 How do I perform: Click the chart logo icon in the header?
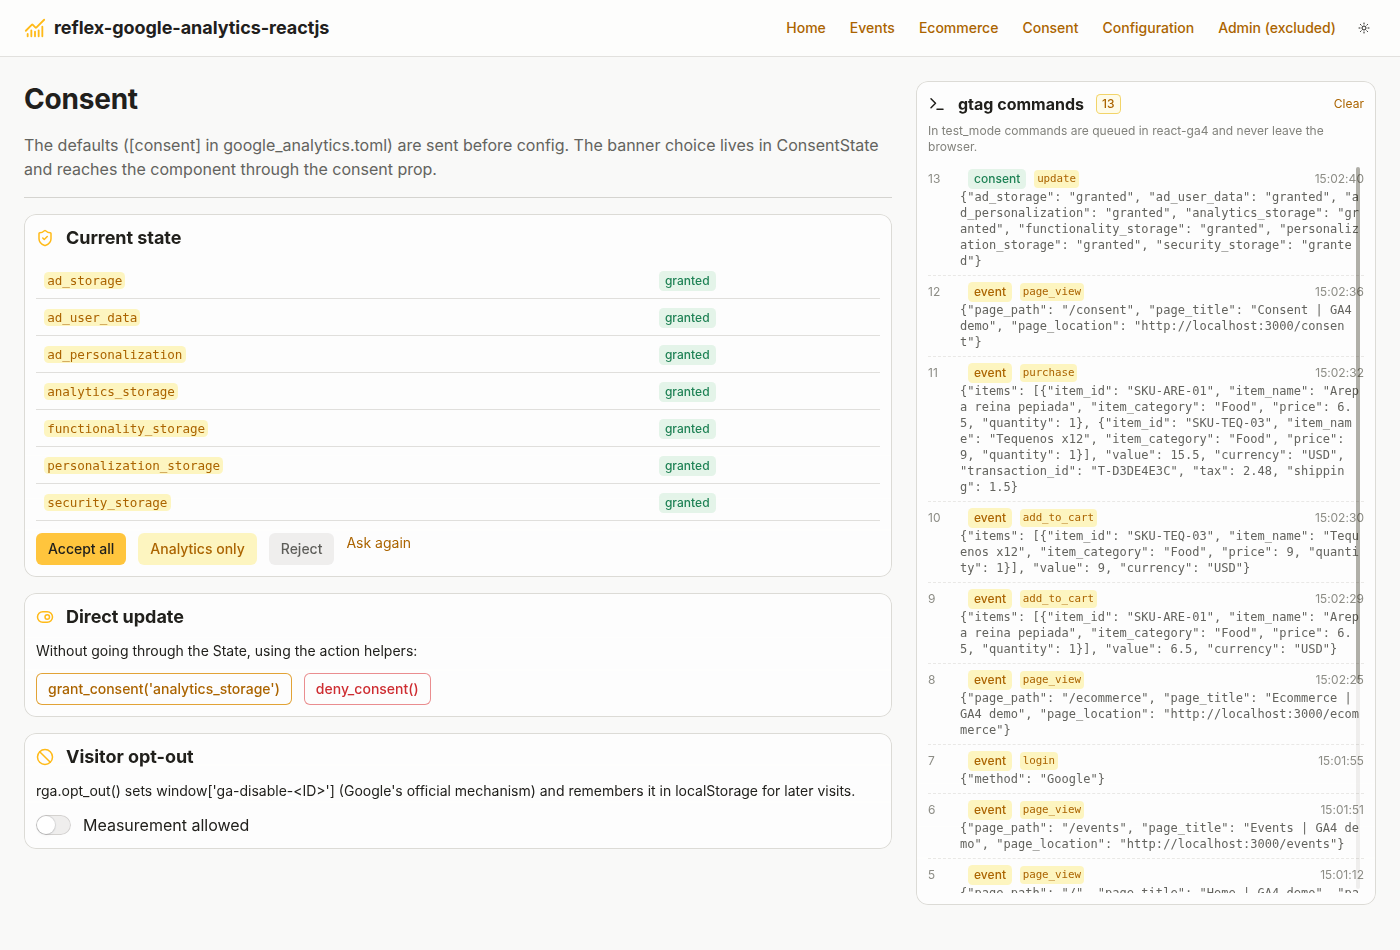(x=35, y=28)
